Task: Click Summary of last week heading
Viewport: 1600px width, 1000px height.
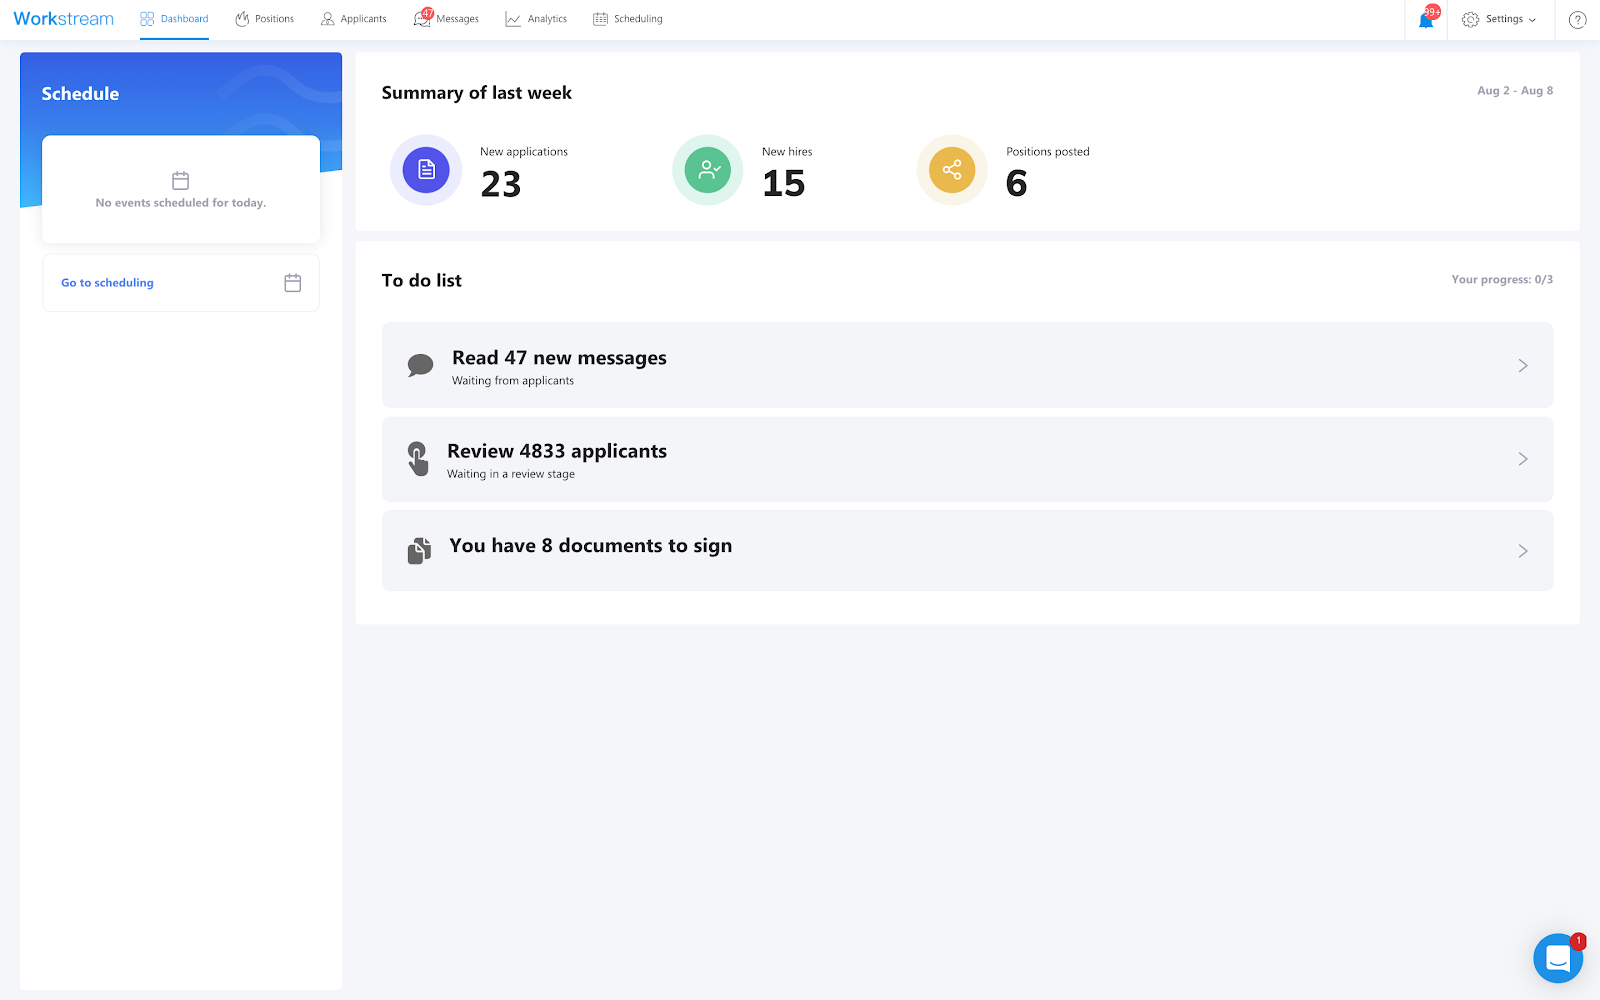Action: click(477, 93)
